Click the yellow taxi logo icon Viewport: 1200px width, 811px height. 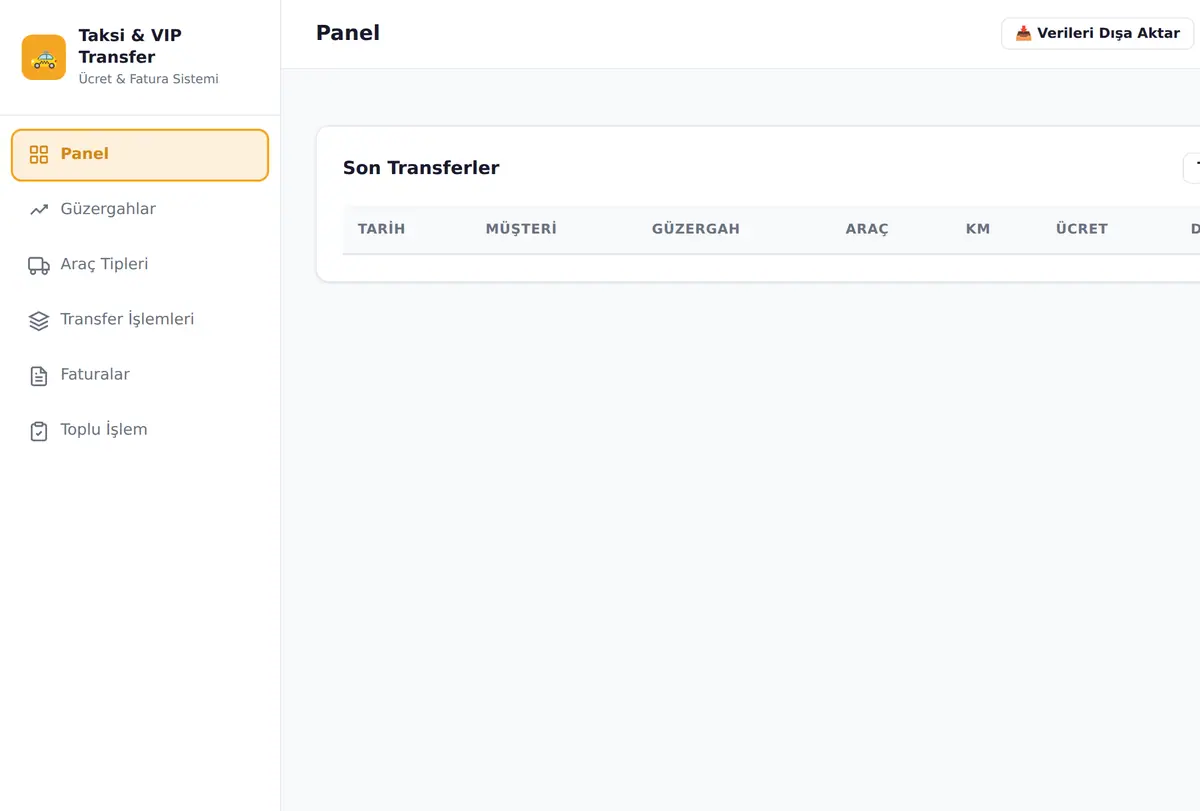pos(44,57)
